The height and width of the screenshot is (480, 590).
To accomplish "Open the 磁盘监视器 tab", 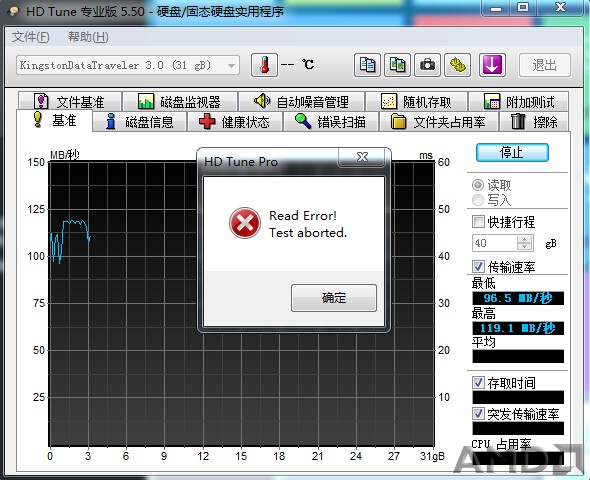I will pyautogui.click(x=180, y=102).
